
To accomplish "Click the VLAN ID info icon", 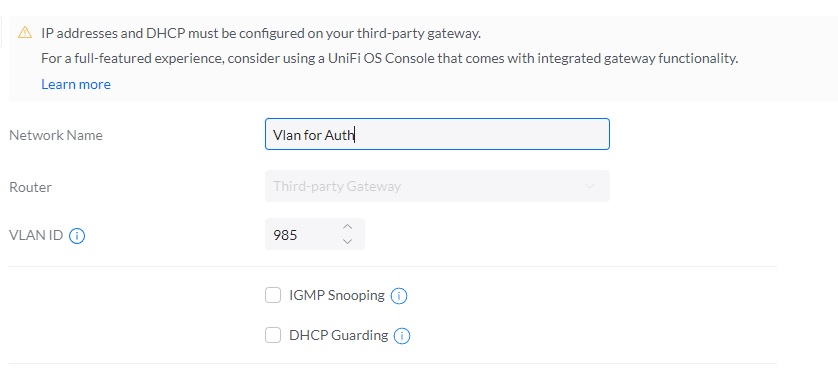I will coord(77,236).
